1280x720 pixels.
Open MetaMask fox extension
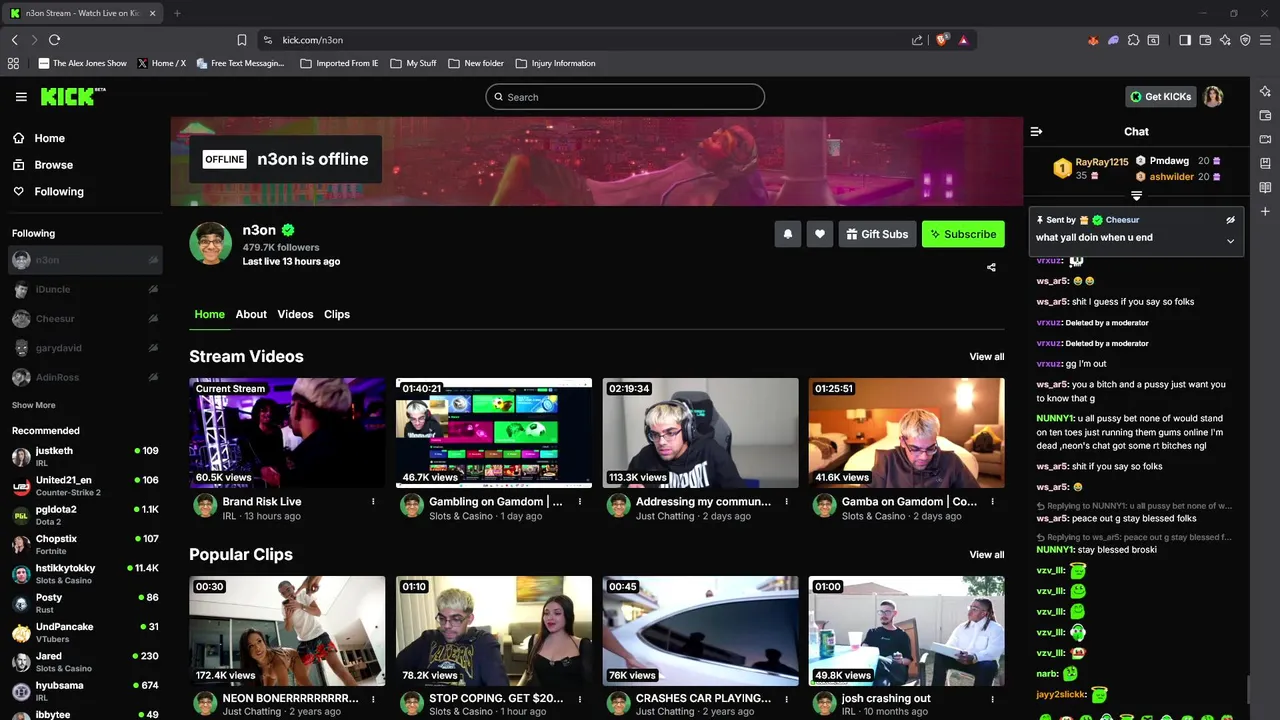1093,40
